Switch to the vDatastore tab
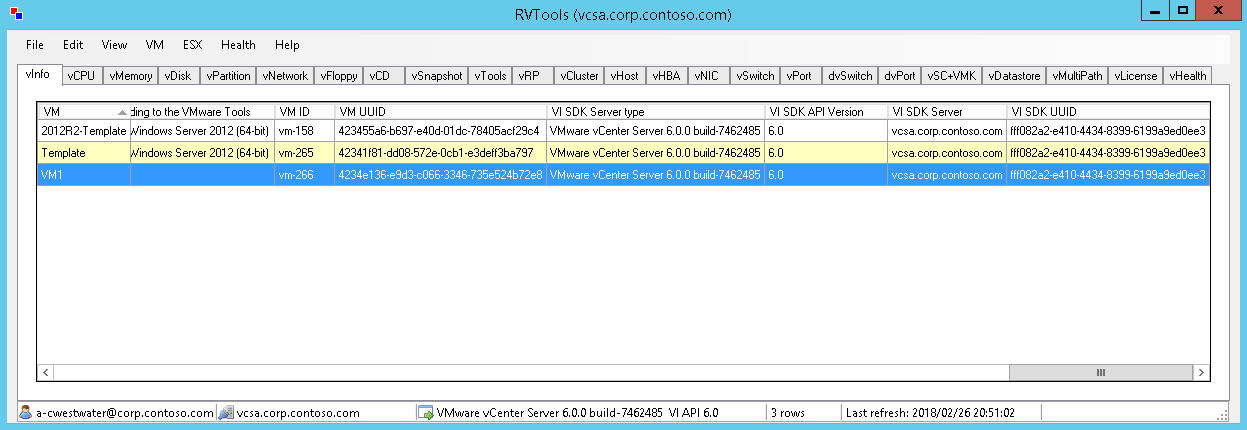 [x=1015, y=76]
